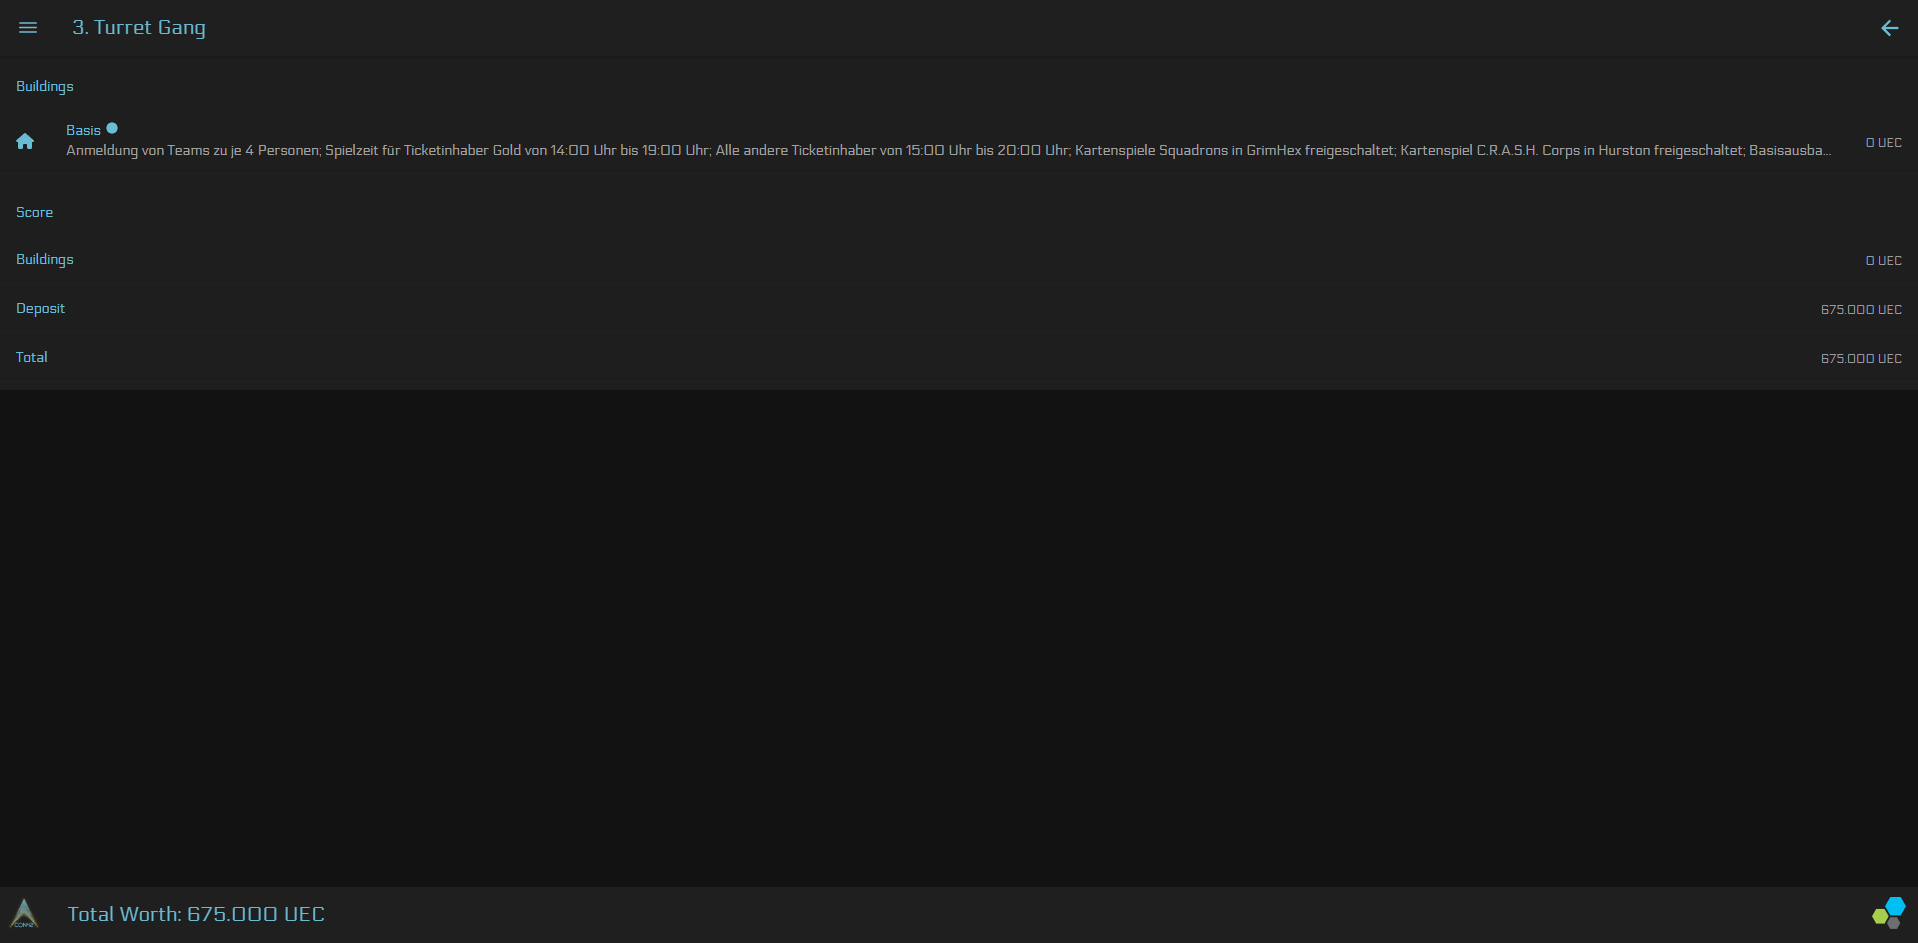Open the Total Worth summary at the bottom
Image resolution: width=1918 pixels, height=943 pixels.
click(x=196, y=913)
